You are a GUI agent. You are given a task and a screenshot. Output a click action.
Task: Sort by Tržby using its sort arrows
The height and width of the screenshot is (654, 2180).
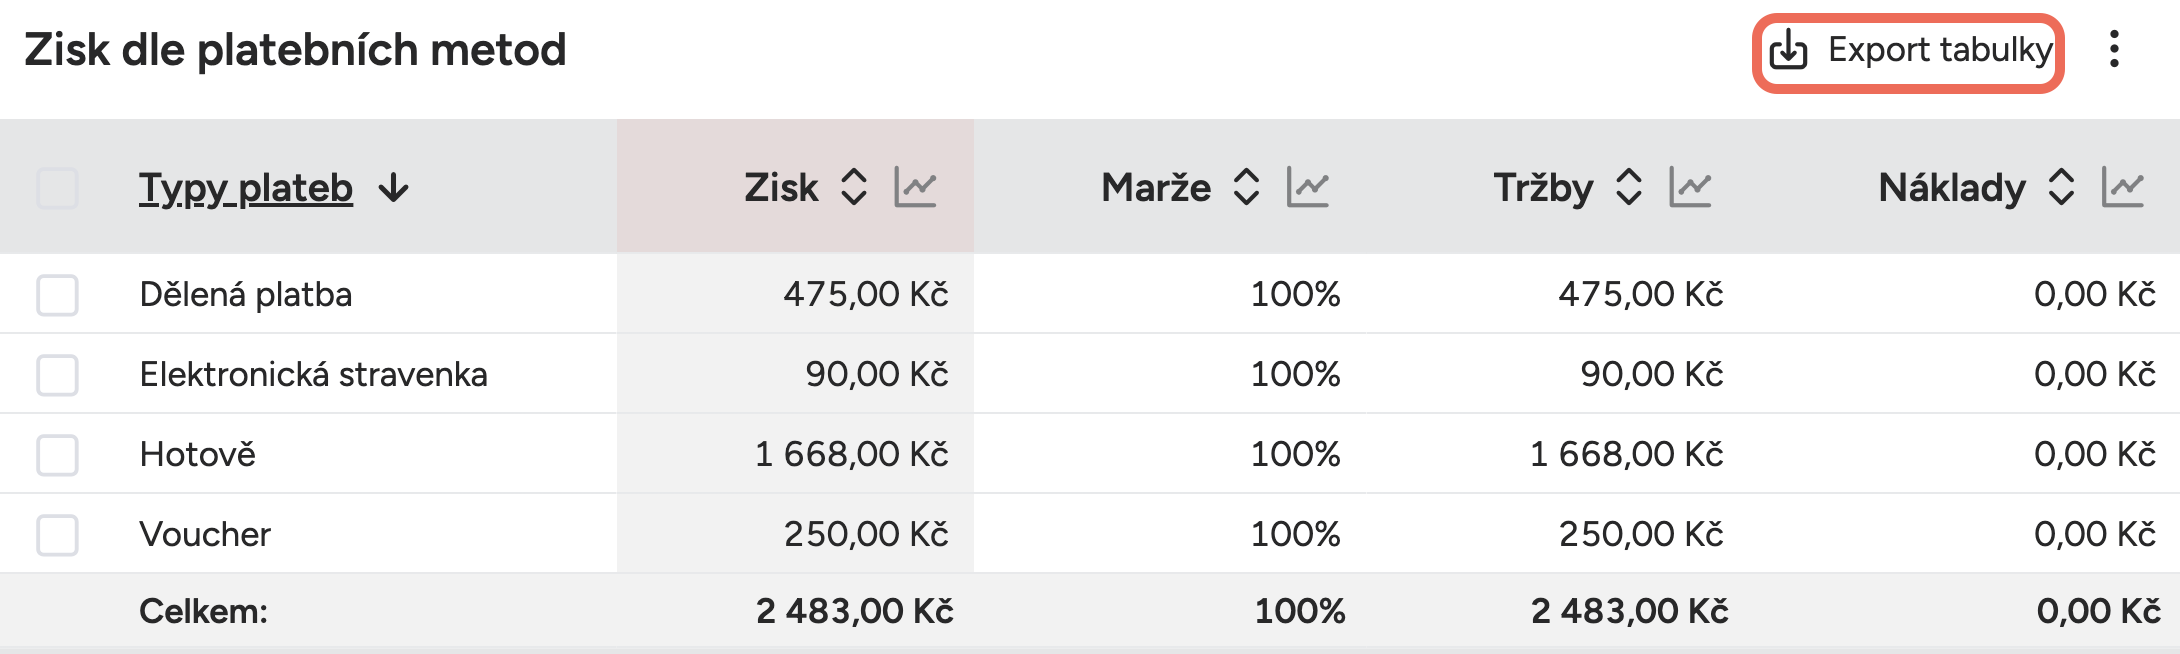point(1629,187)
